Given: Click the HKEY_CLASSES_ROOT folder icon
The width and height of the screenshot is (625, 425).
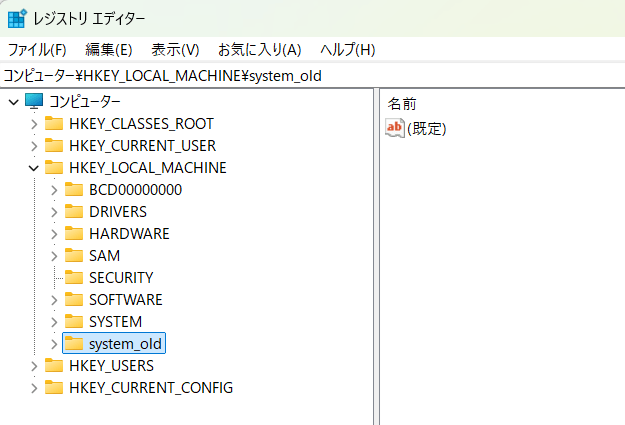Looking at the screenshot, I should [54, 123].
